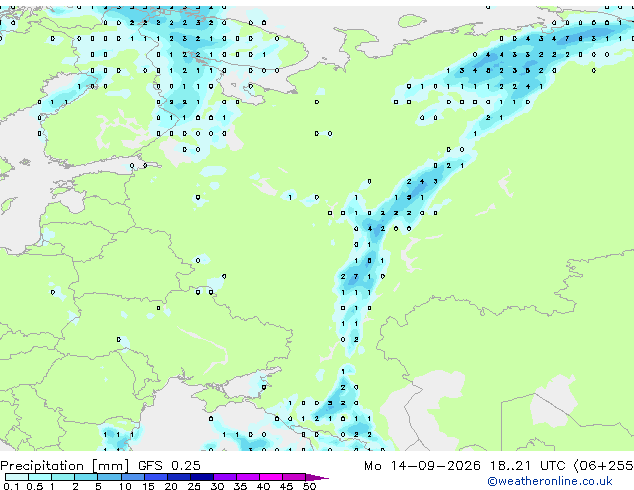Screen dimensions: 634x490
Task: Click the arrow tip above 50 on legend
Action: click(x=317, y=477)
